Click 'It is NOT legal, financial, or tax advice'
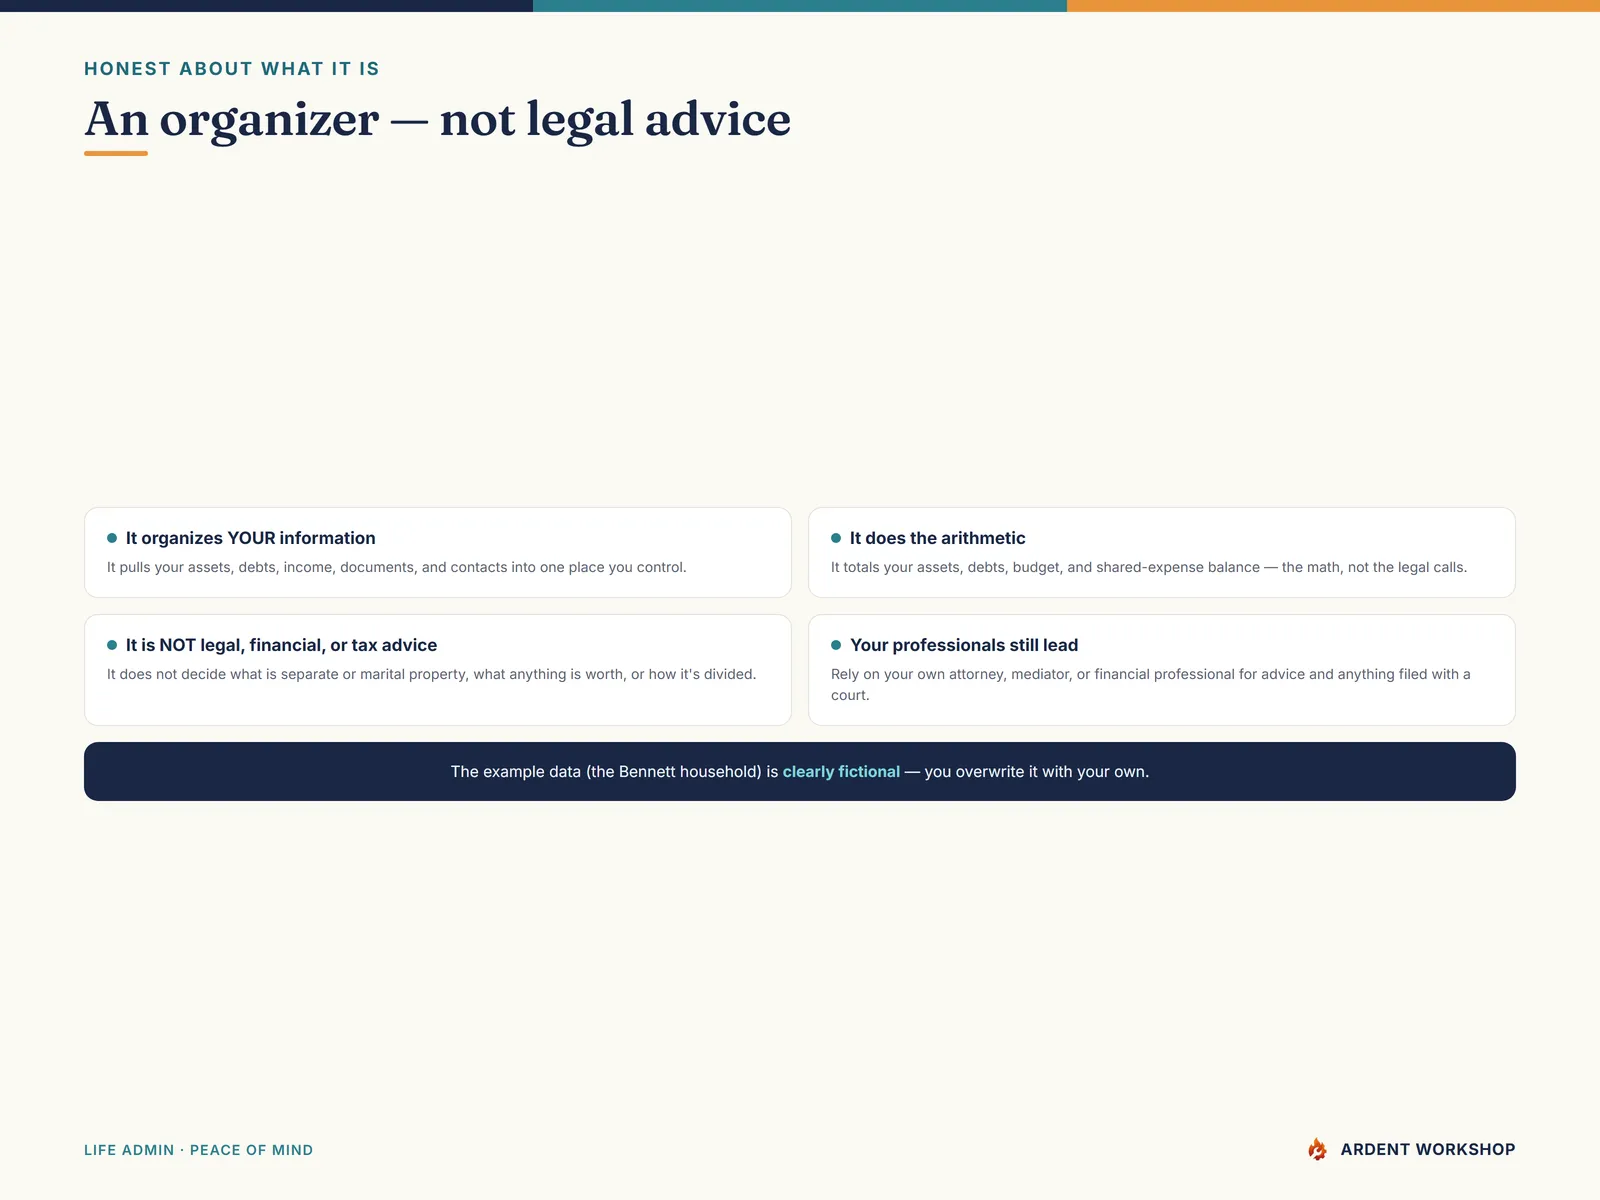 click(x=281, y=645)
